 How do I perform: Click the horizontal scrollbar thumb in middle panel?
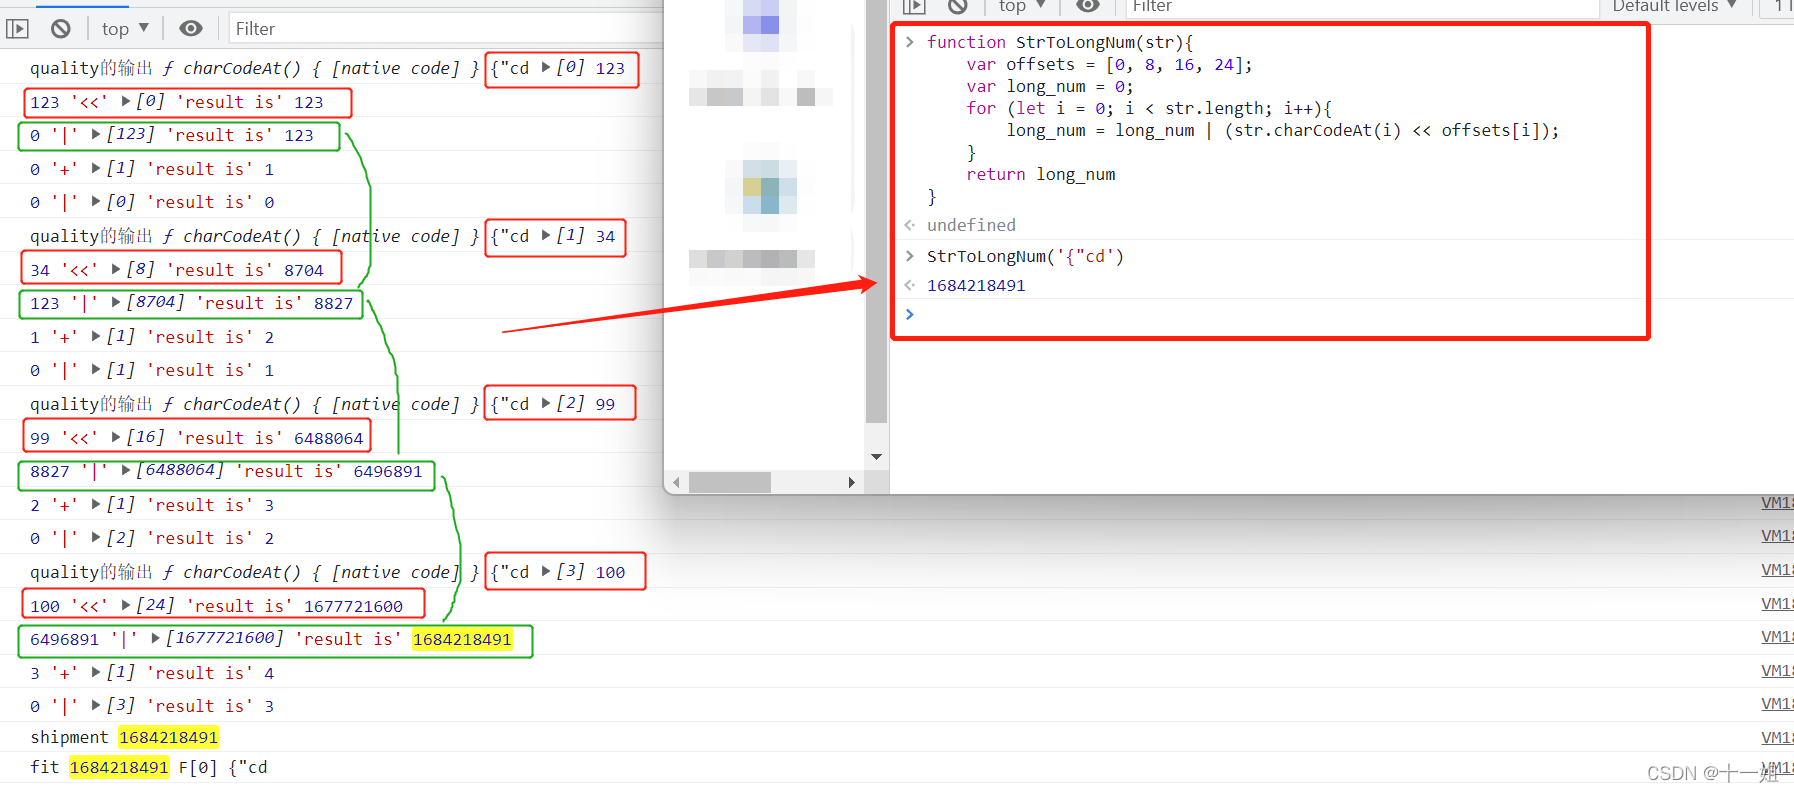pyautogui.click(x=730, y=483)
